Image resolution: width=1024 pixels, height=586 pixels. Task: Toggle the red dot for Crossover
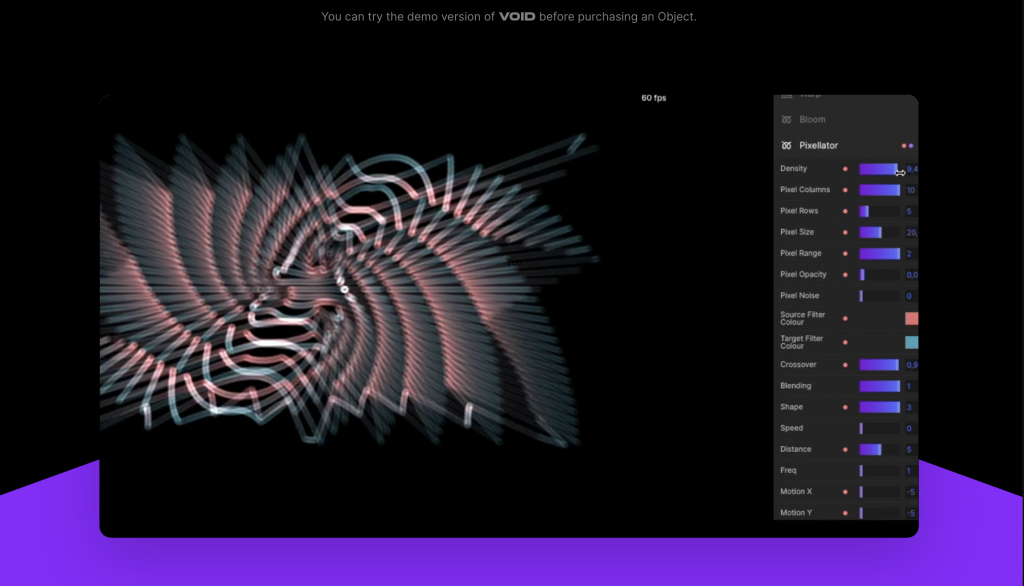pos(845,365)
